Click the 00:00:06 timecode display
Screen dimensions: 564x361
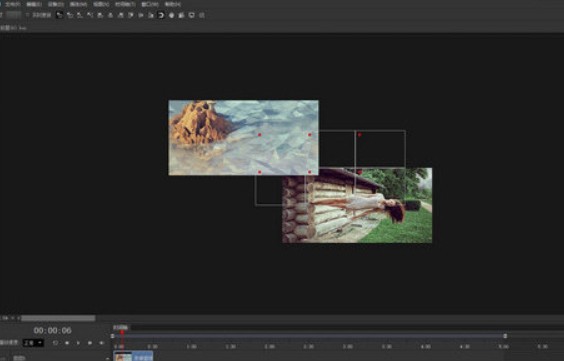(x=53, y=330)
